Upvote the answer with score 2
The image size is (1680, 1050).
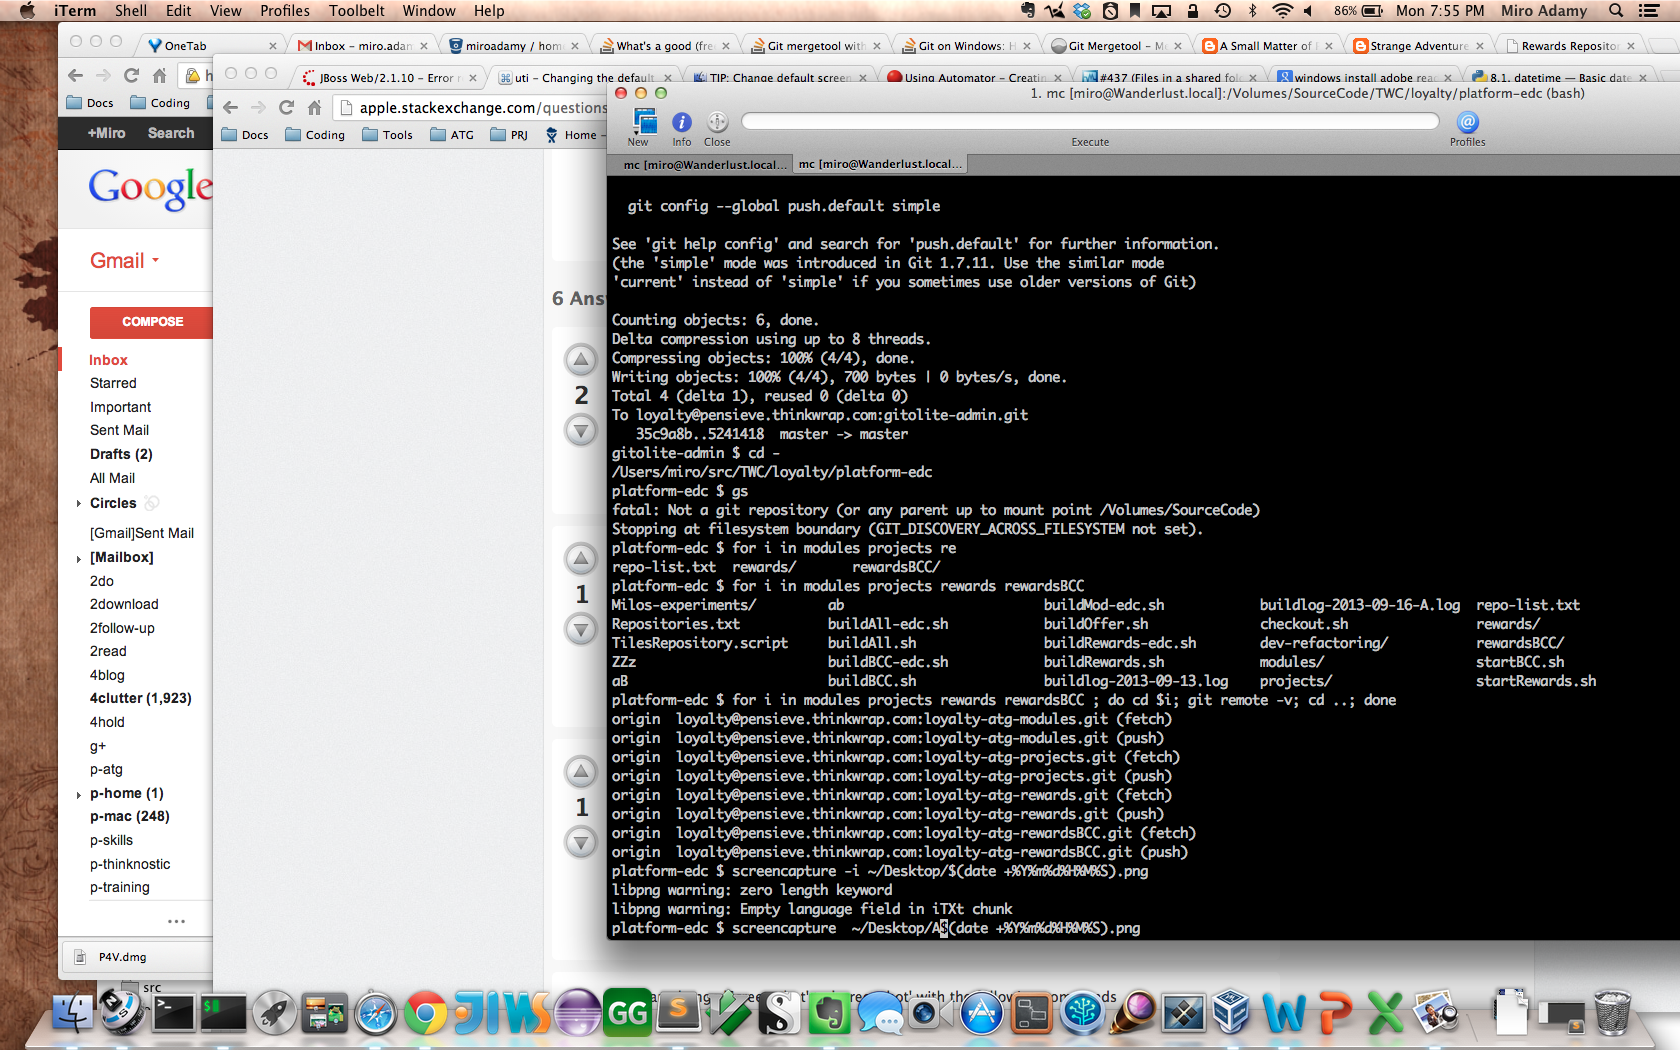click(x=581, y=359)
